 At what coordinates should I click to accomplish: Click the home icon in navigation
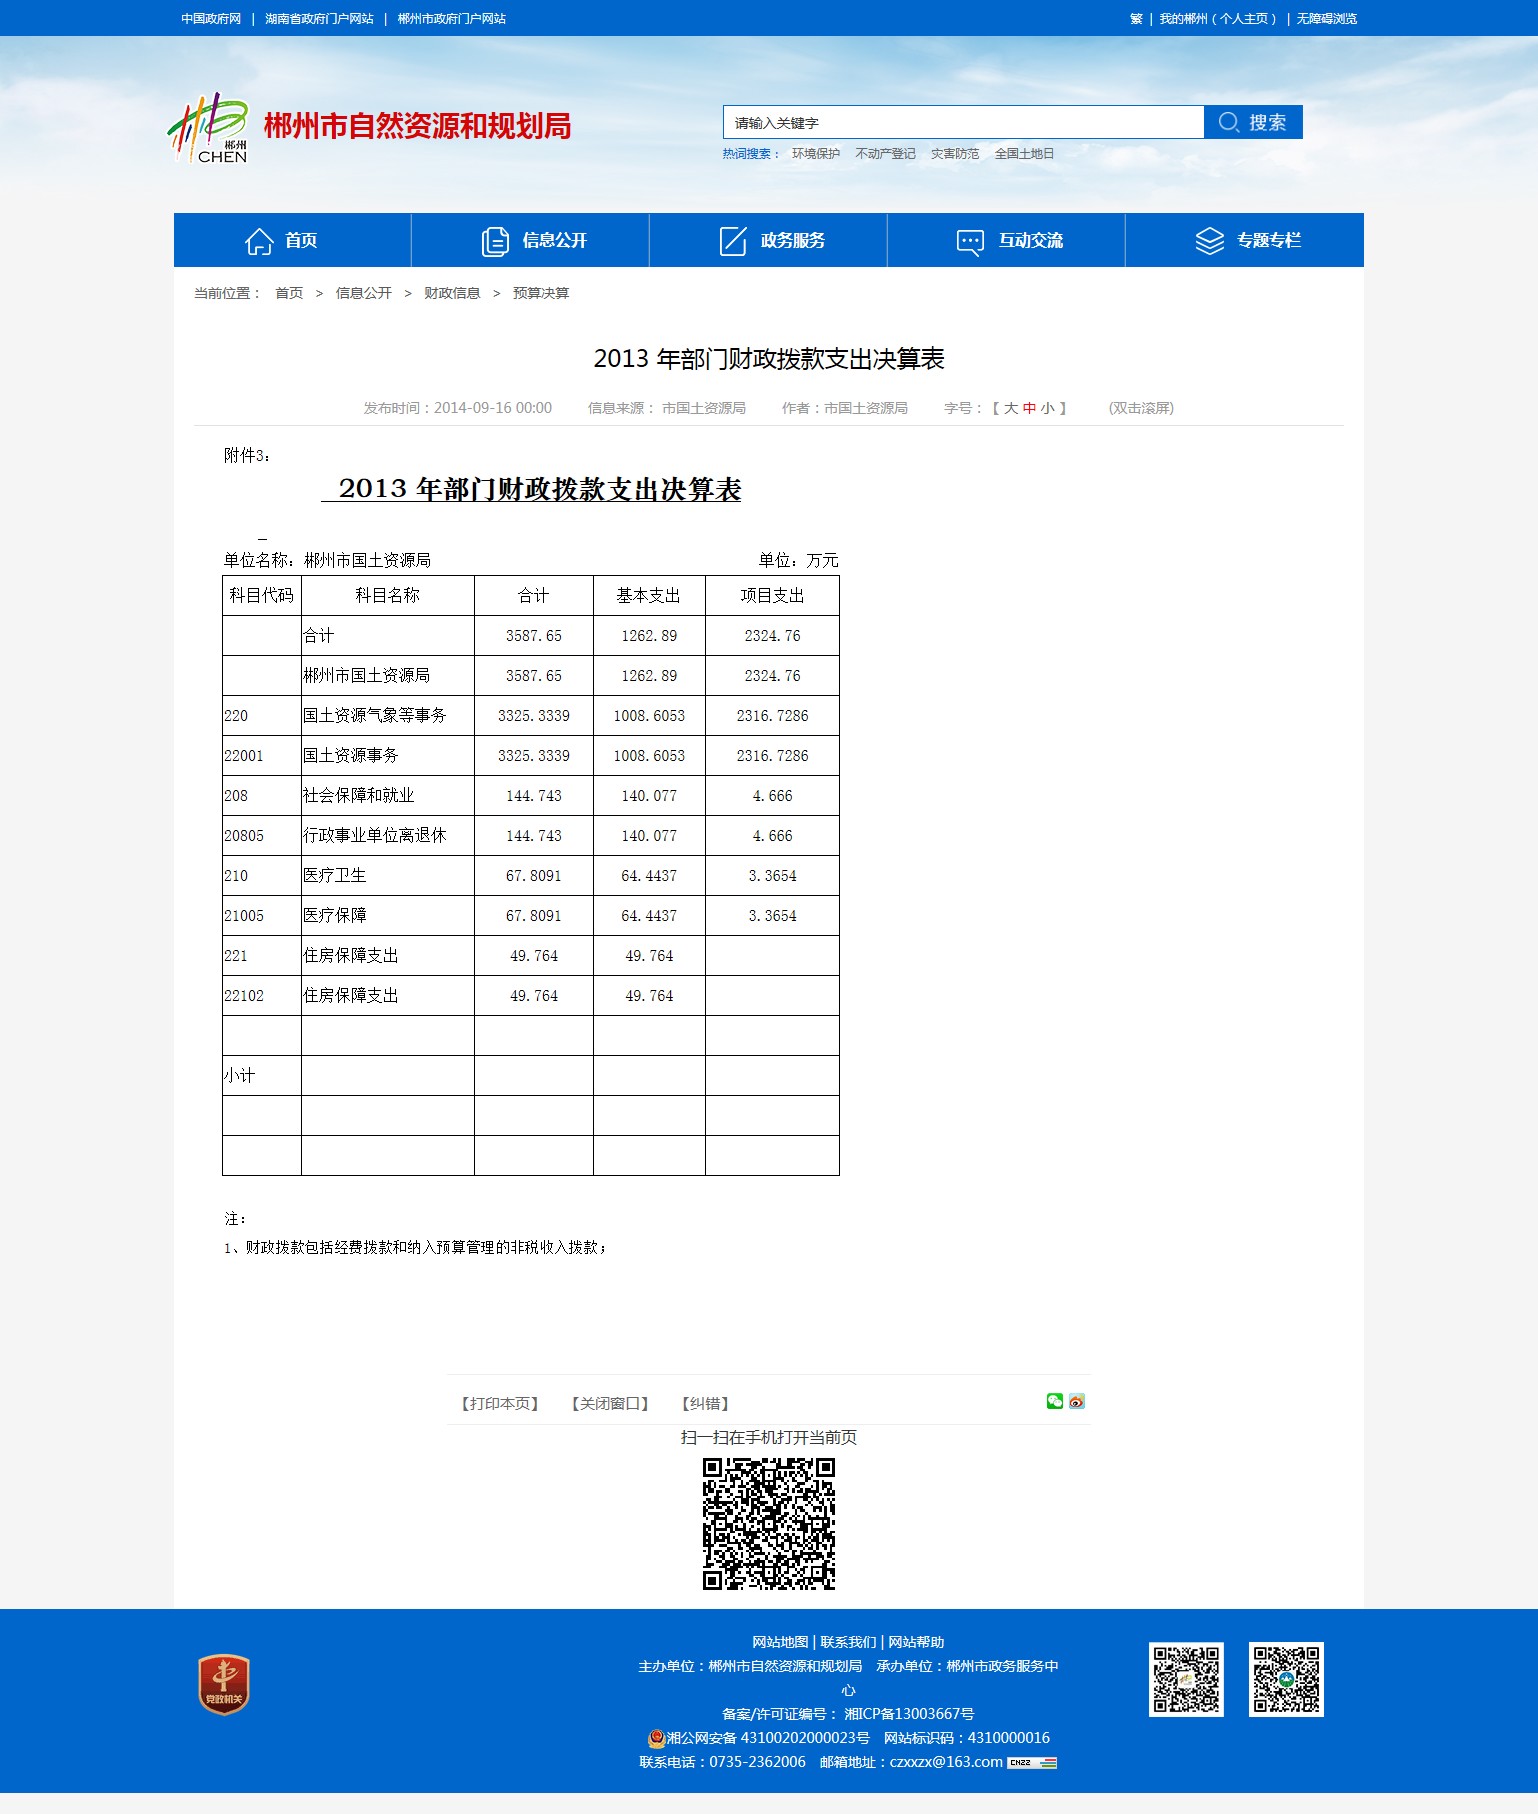coord(259,241)
